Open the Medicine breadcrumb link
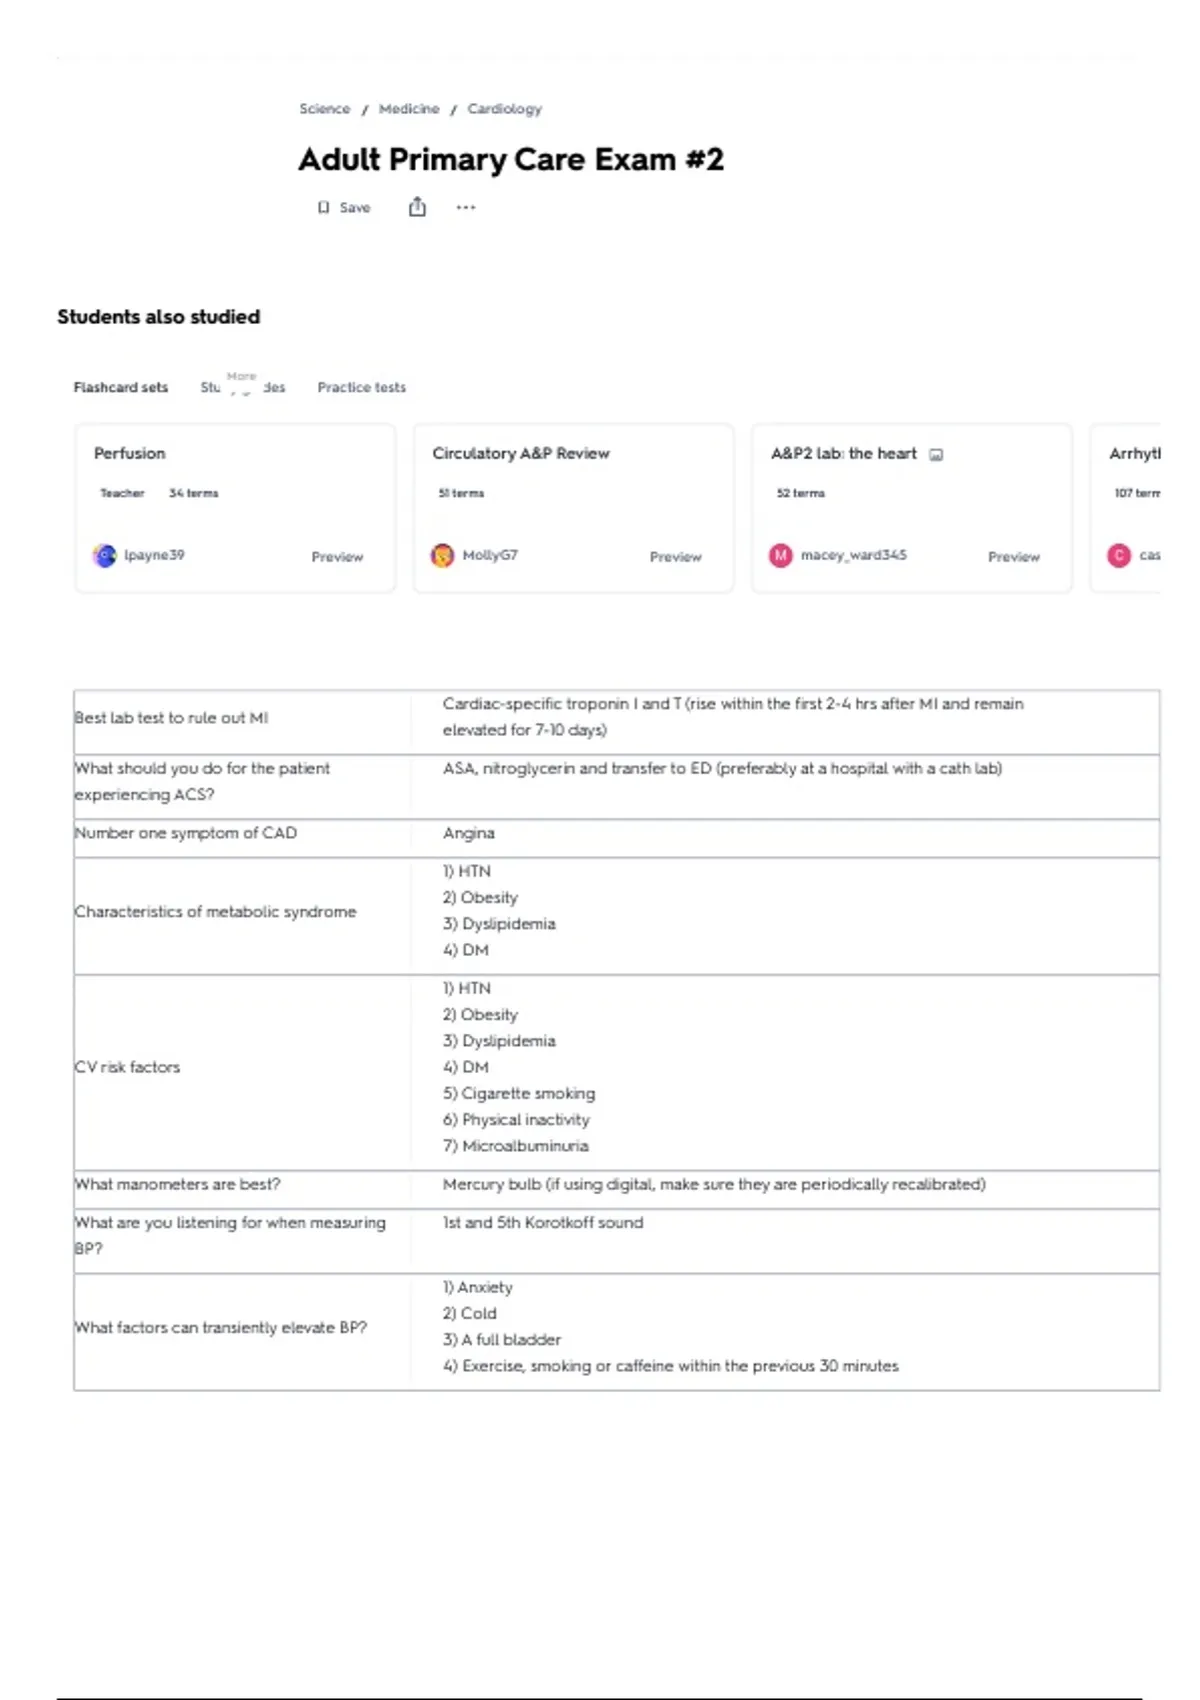The image size is (1200, 1700). coord(409,108)
